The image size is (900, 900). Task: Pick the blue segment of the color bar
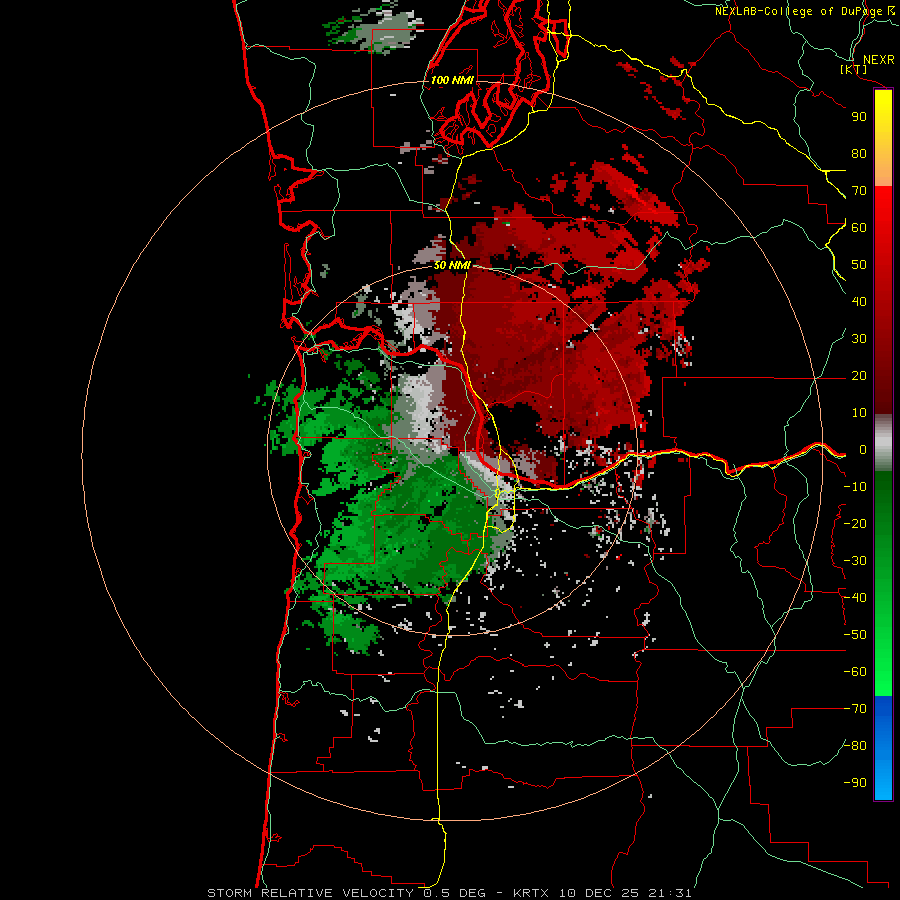pos(883,748)
